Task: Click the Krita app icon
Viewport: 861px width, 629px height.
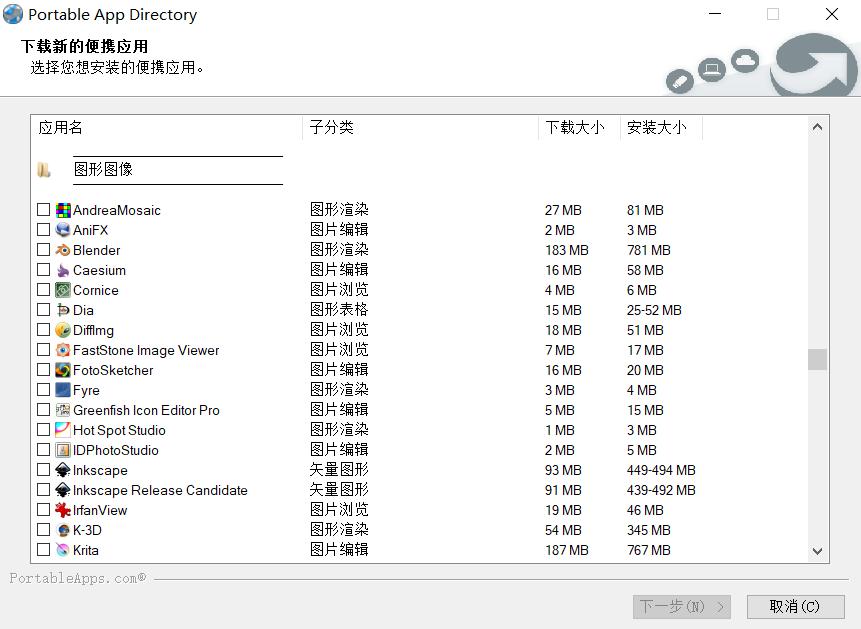Action: (63, 550)
